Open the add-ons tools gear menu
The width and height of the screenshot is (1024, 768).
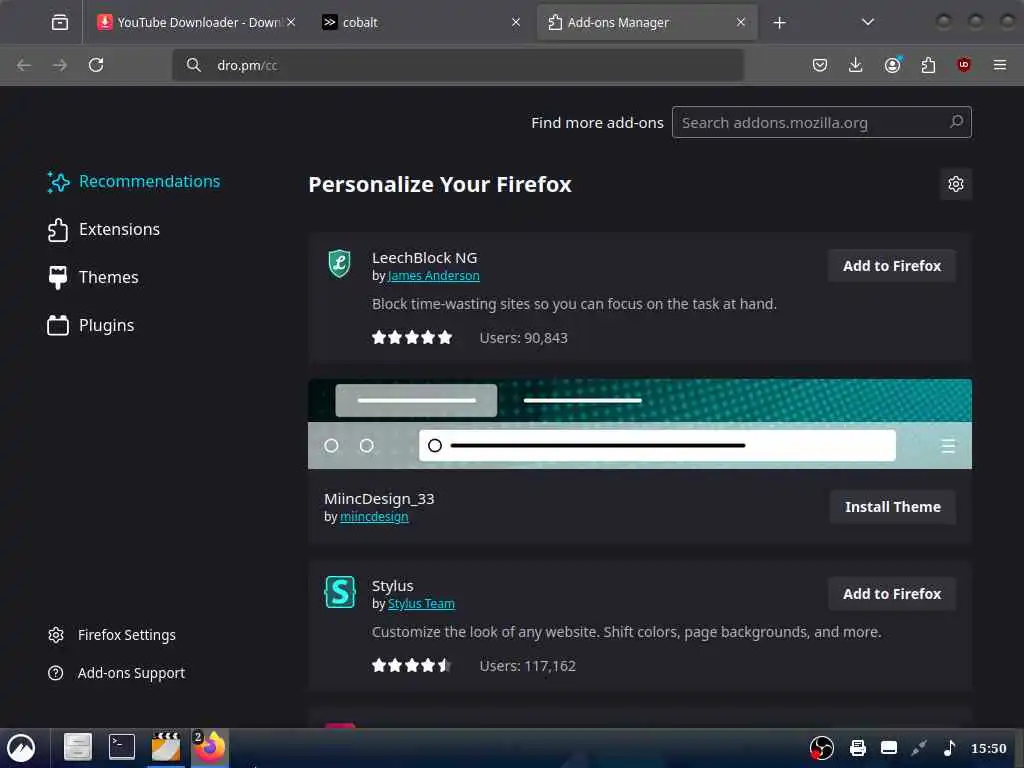(x=955, y=185)
